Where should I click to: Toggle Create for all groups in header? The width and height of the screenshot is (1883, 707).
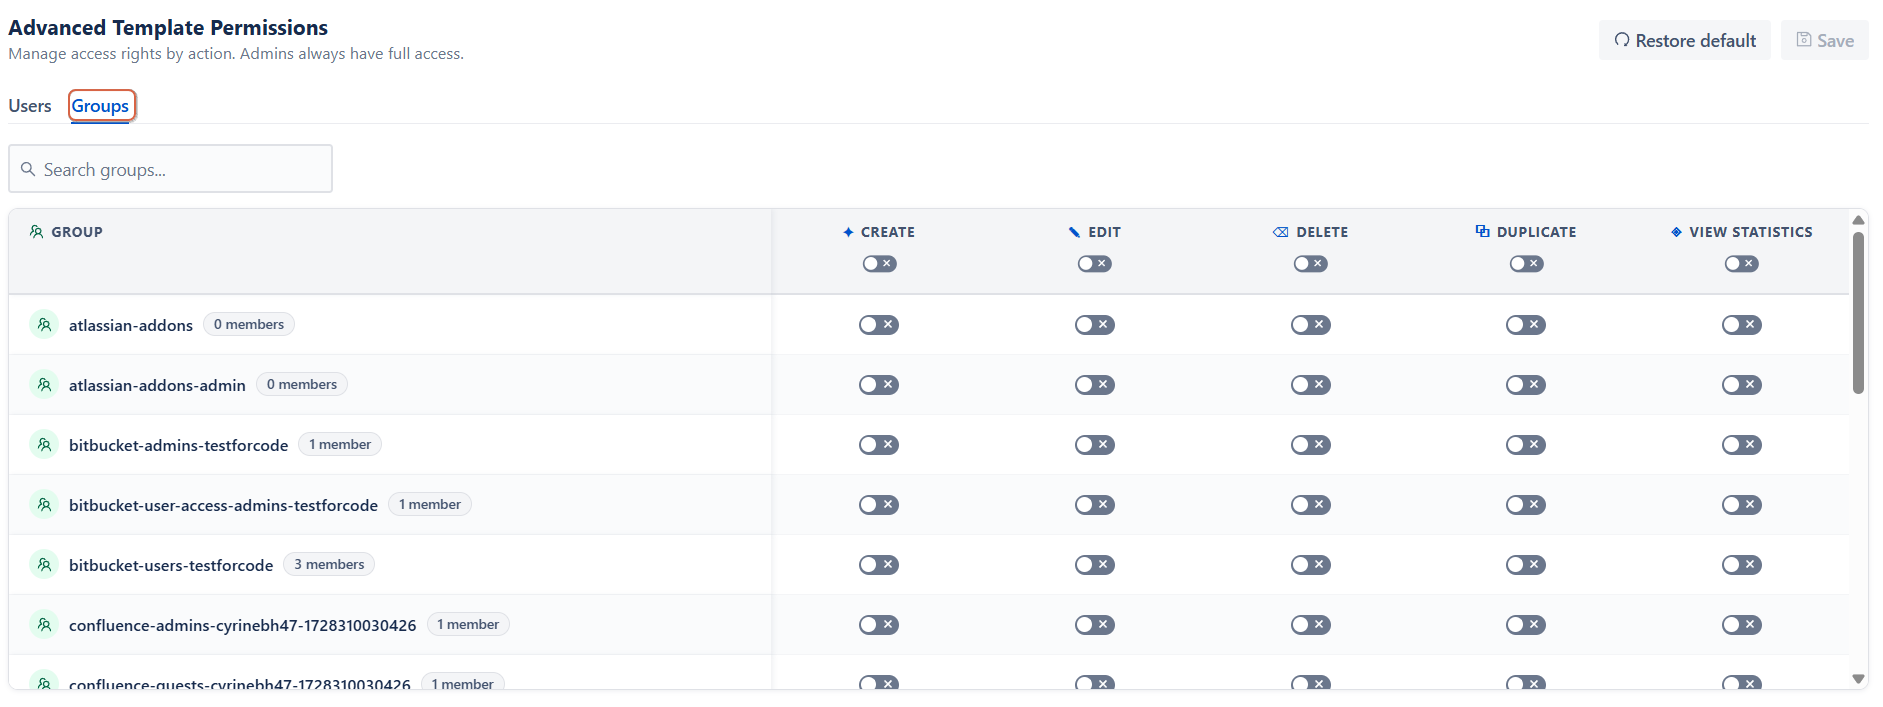880,264
